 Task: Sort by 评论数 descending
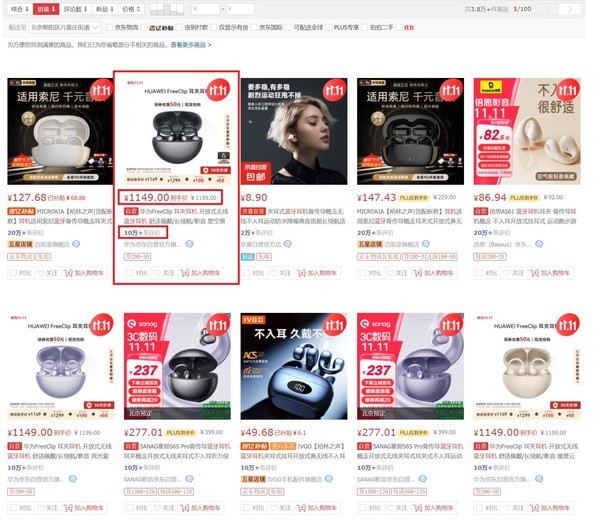tap(75, 9)
